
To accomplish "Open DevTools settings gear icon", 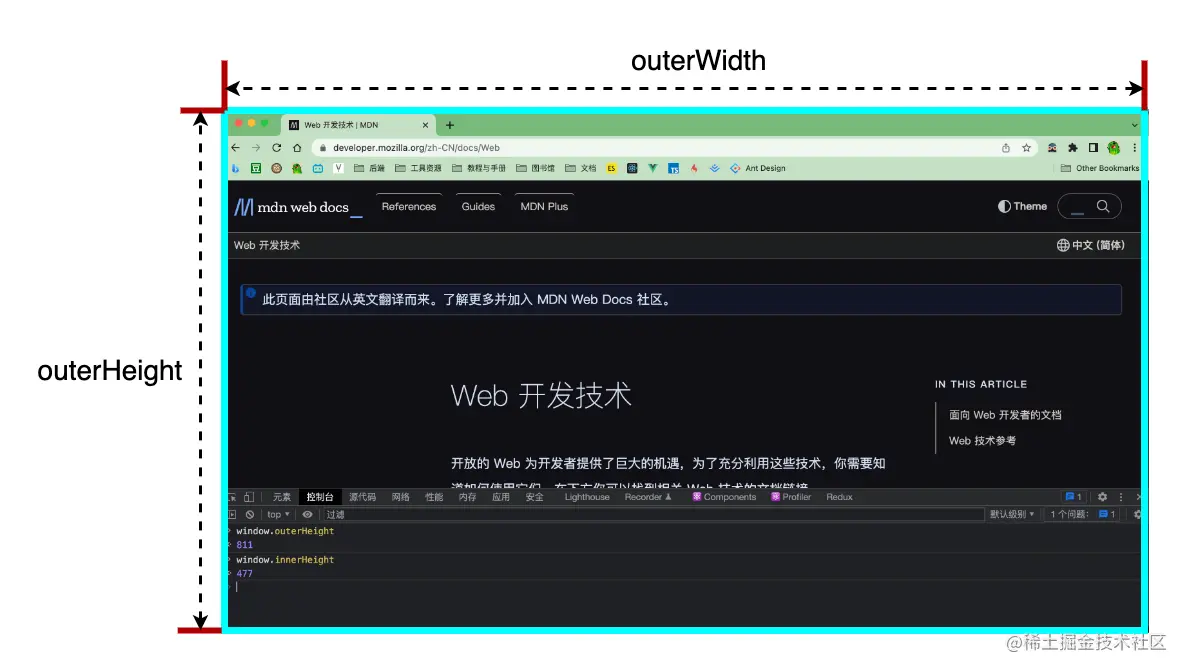I will pos(1102,497).
